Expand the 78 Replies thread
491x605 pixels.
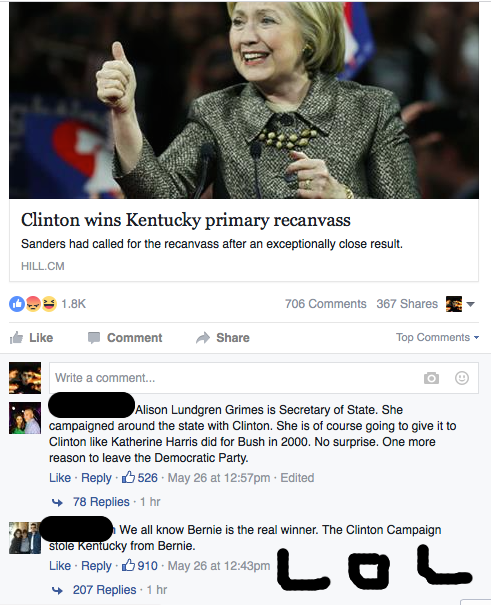[101, 502]
